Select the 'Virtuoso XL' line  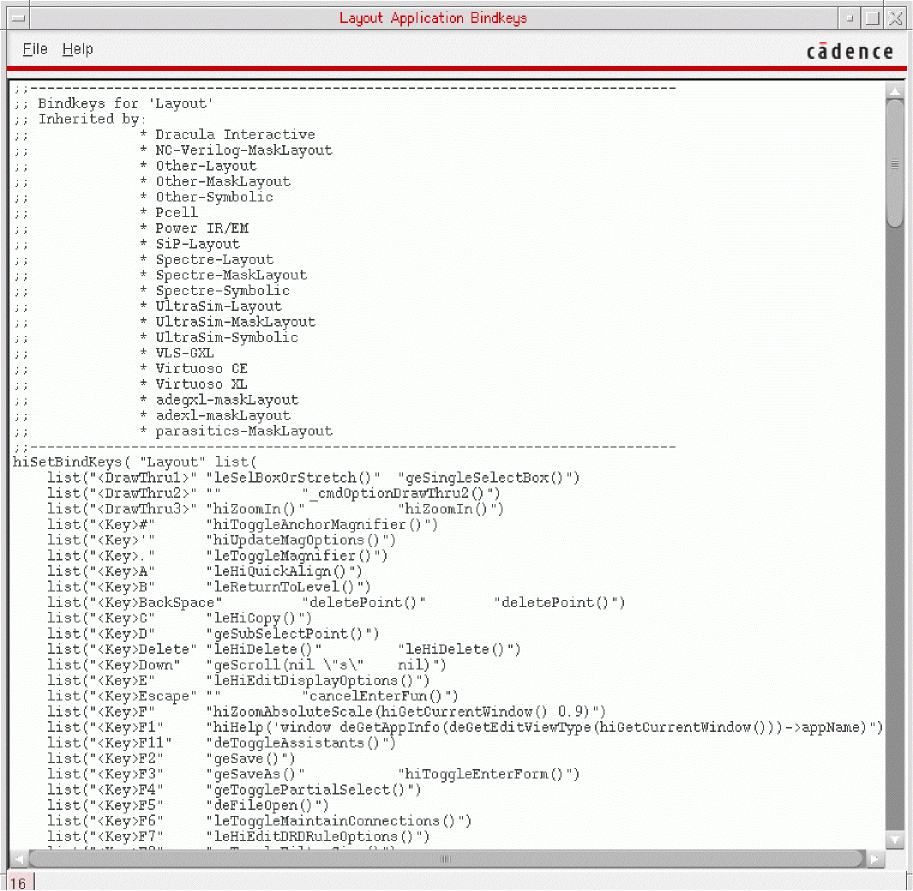pos(194,384)
